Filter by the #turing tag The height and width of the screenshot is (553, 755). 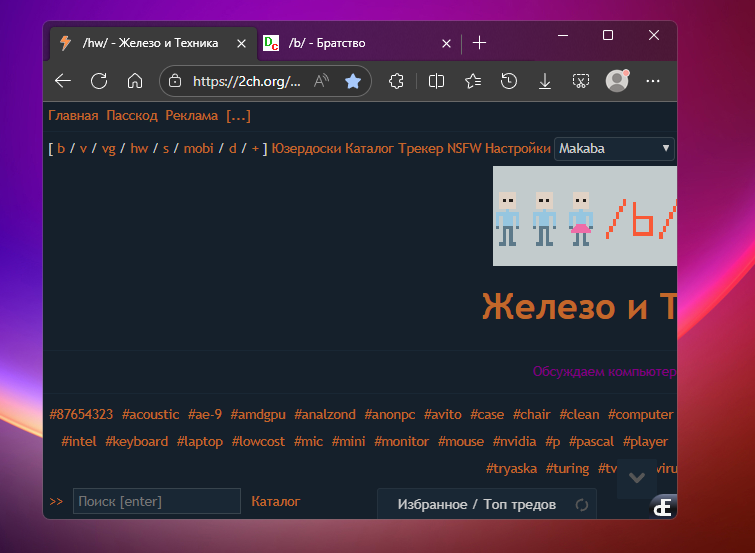(x=567, y=469)
